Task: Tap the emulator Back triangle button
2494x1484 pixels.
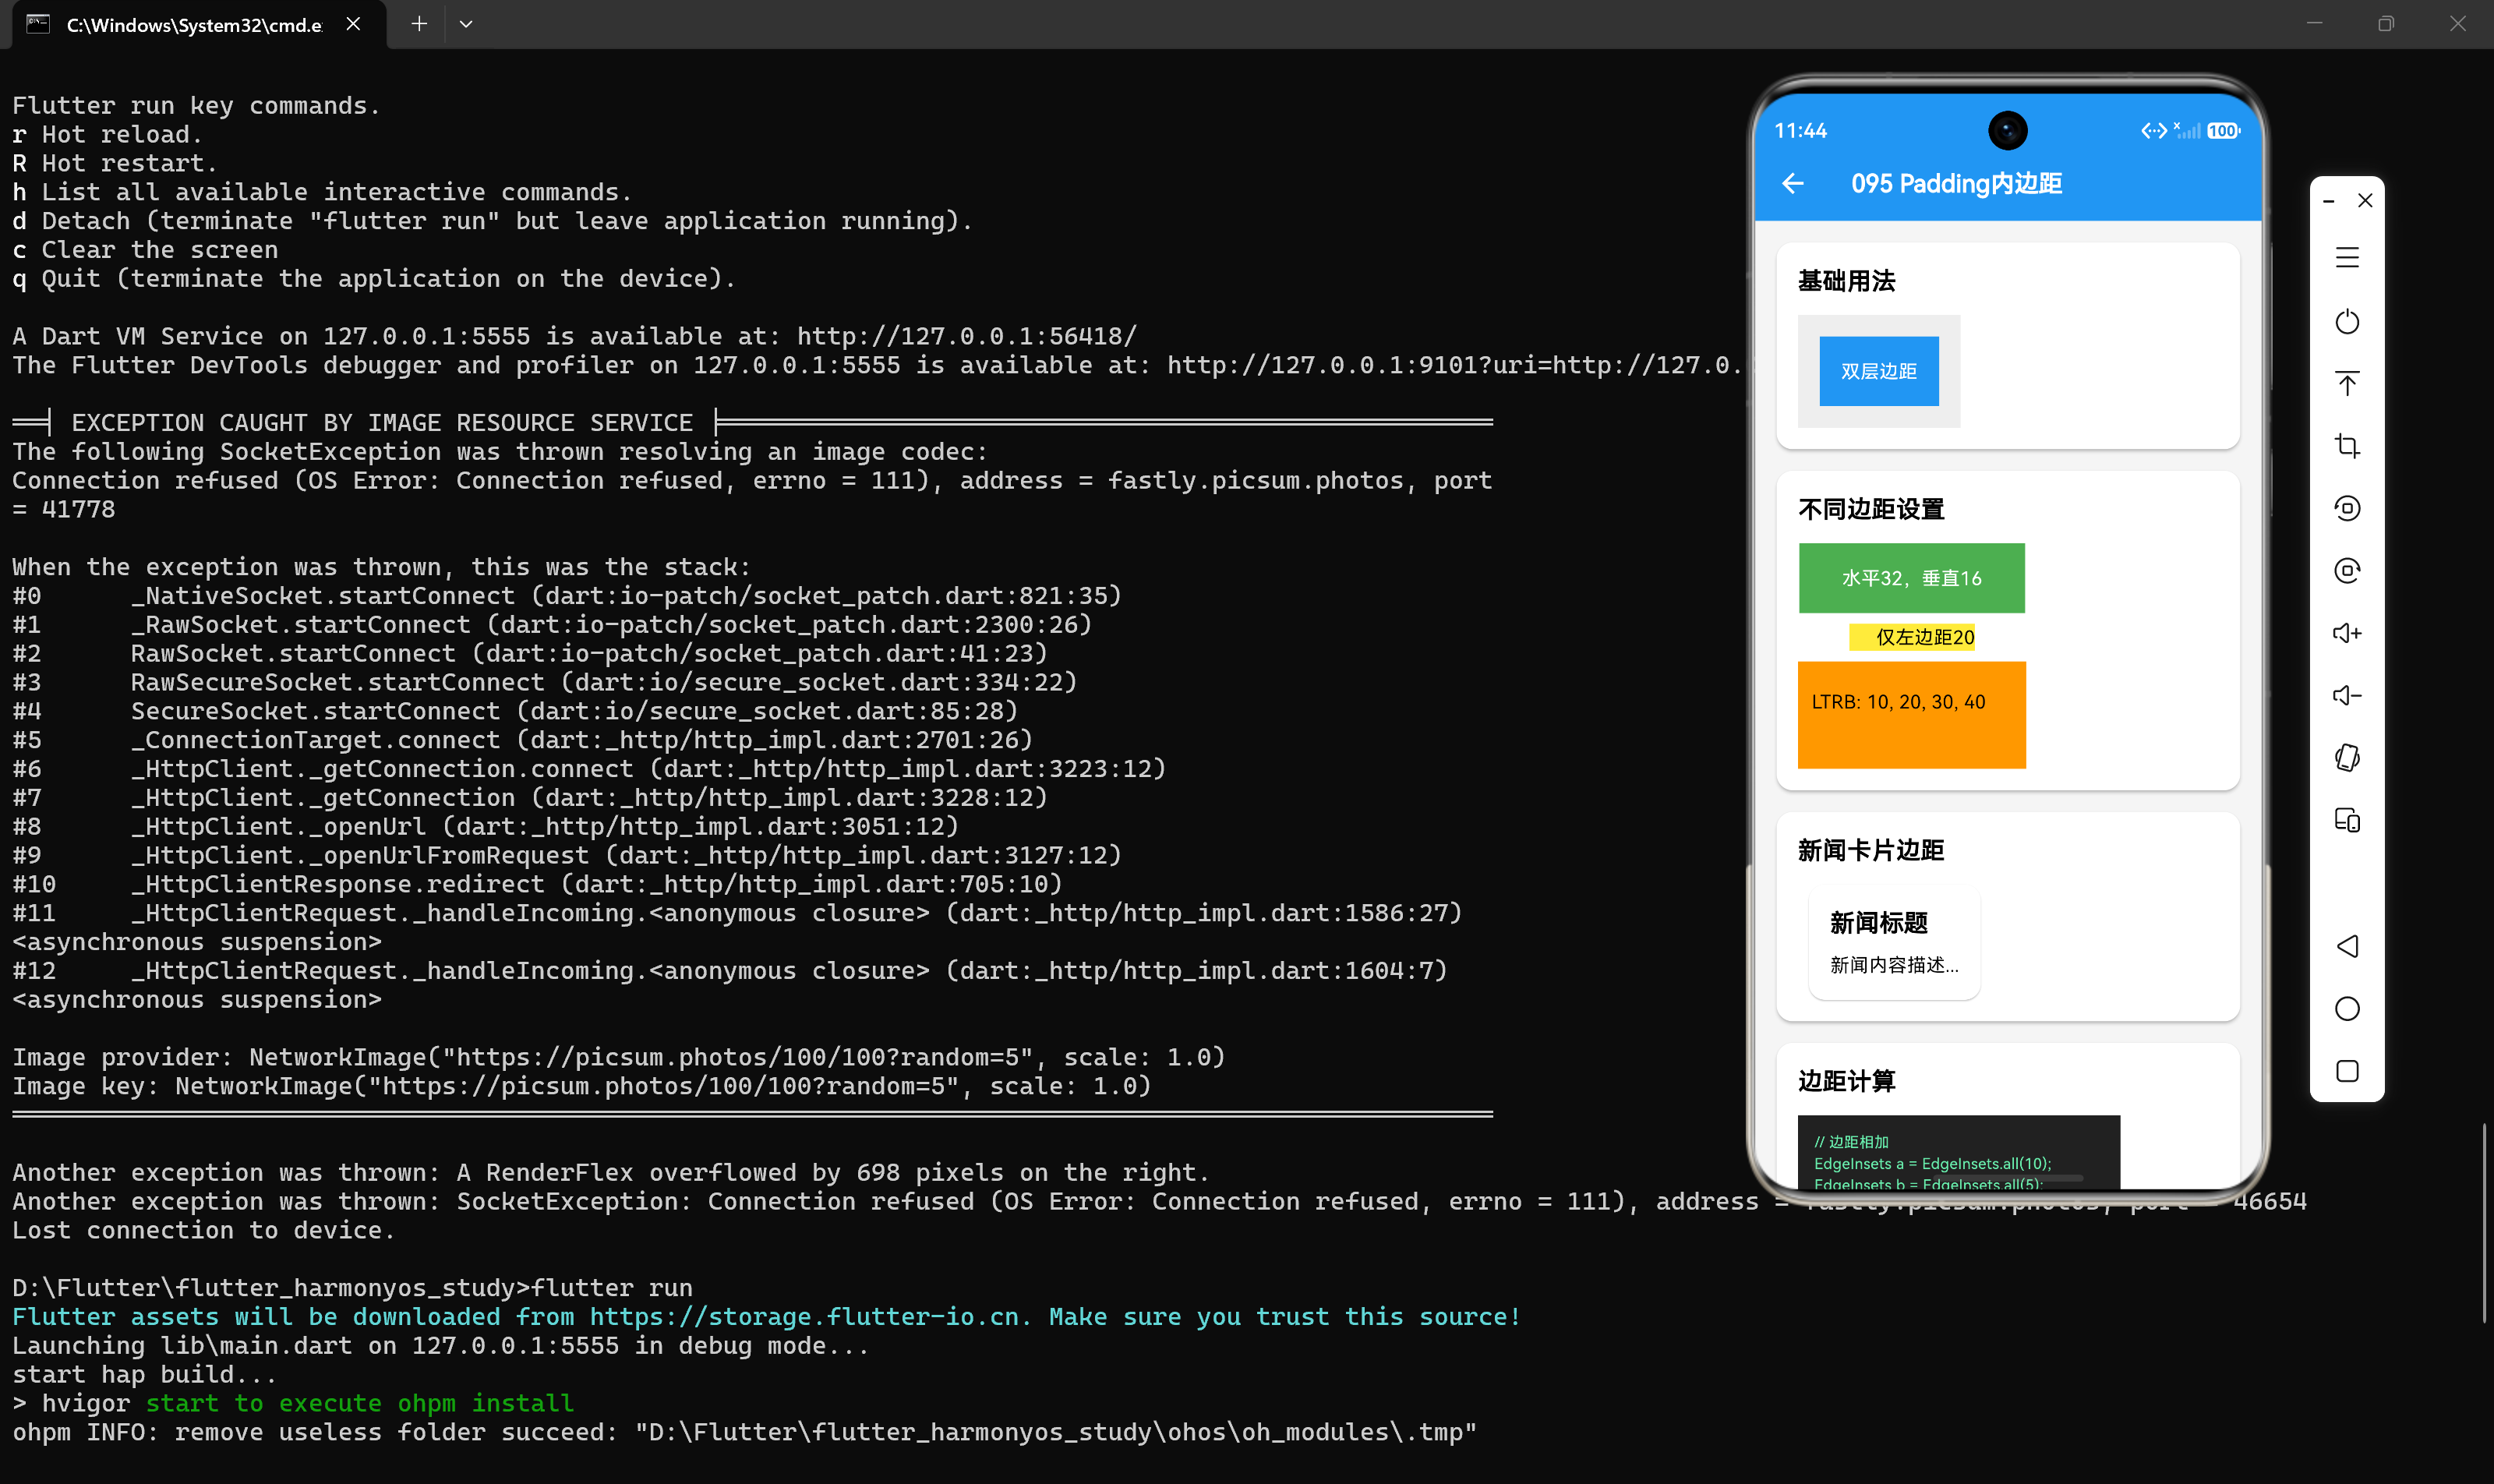Action: tap(2347, 946)
